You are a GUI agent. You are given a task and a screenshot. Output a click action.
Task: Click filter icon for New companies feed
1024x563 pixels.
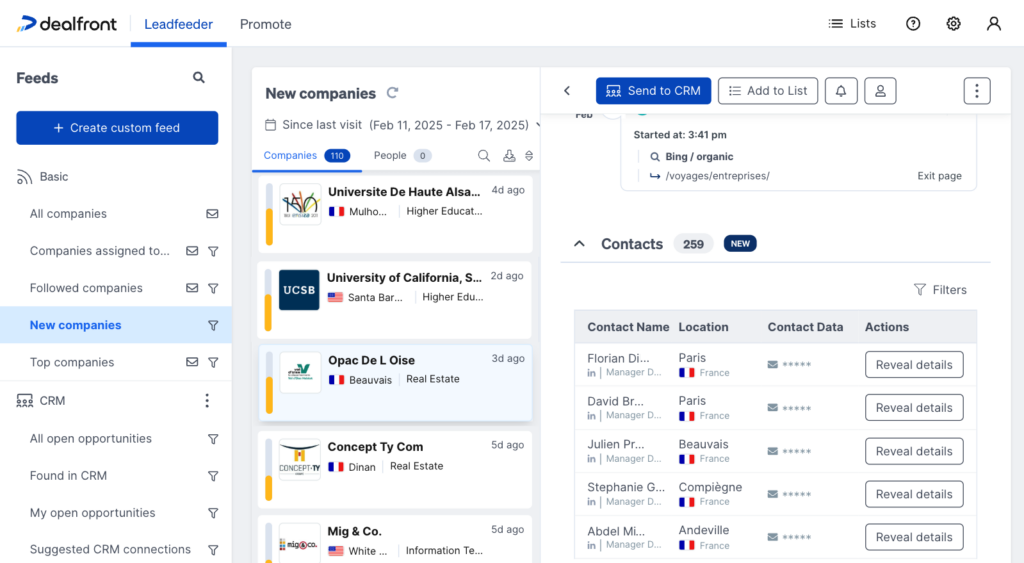(213, 325)
